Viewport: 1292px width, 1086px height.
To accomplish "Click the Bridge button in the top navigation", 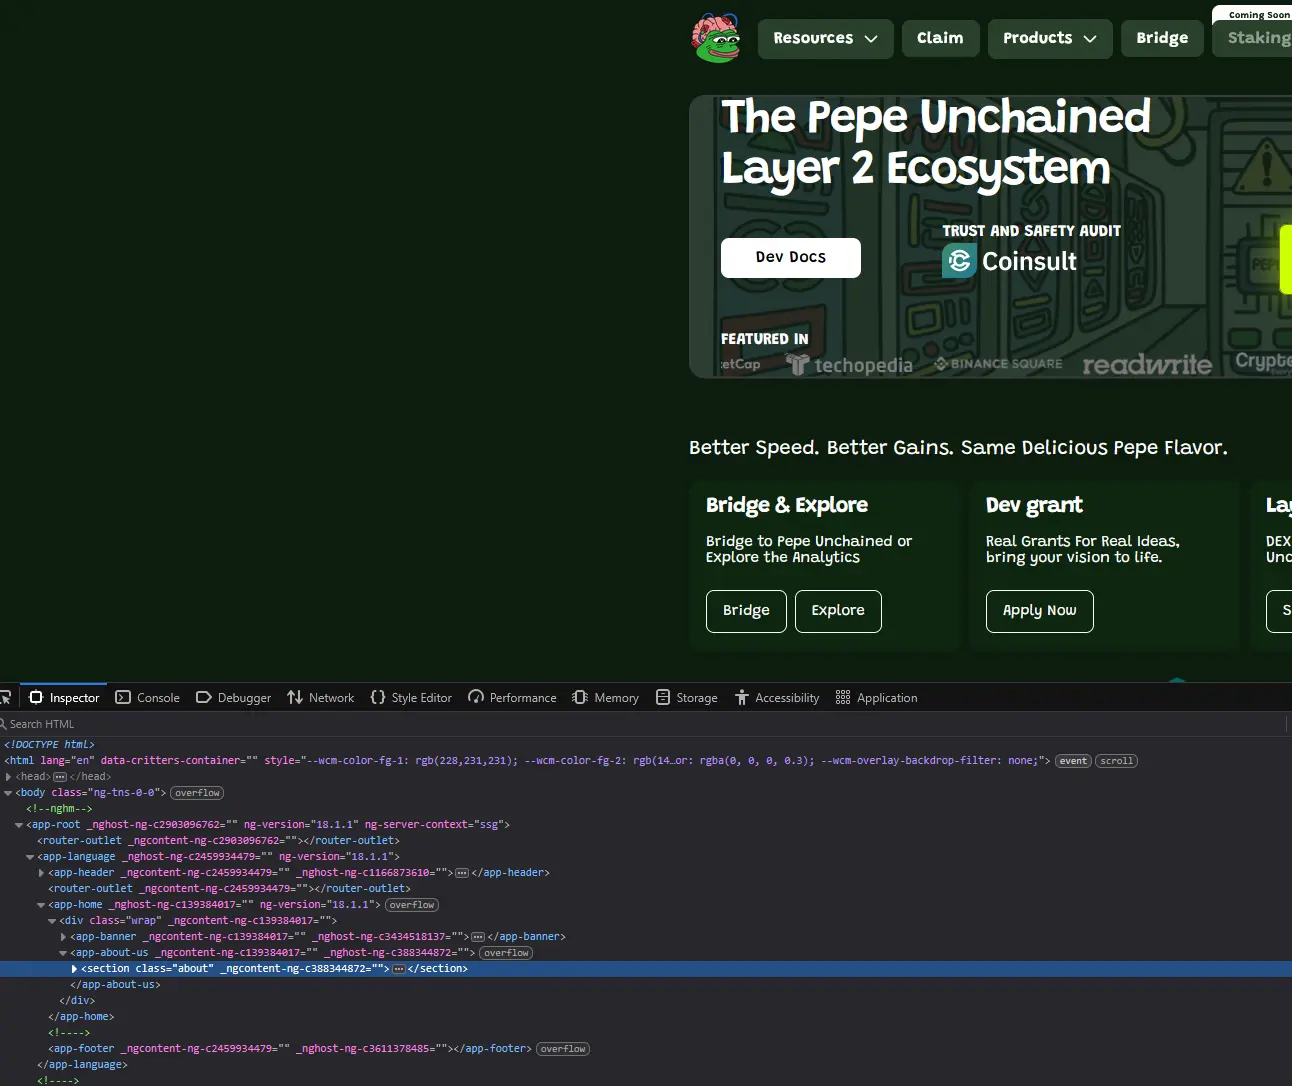I will (x=1162, y=39).
